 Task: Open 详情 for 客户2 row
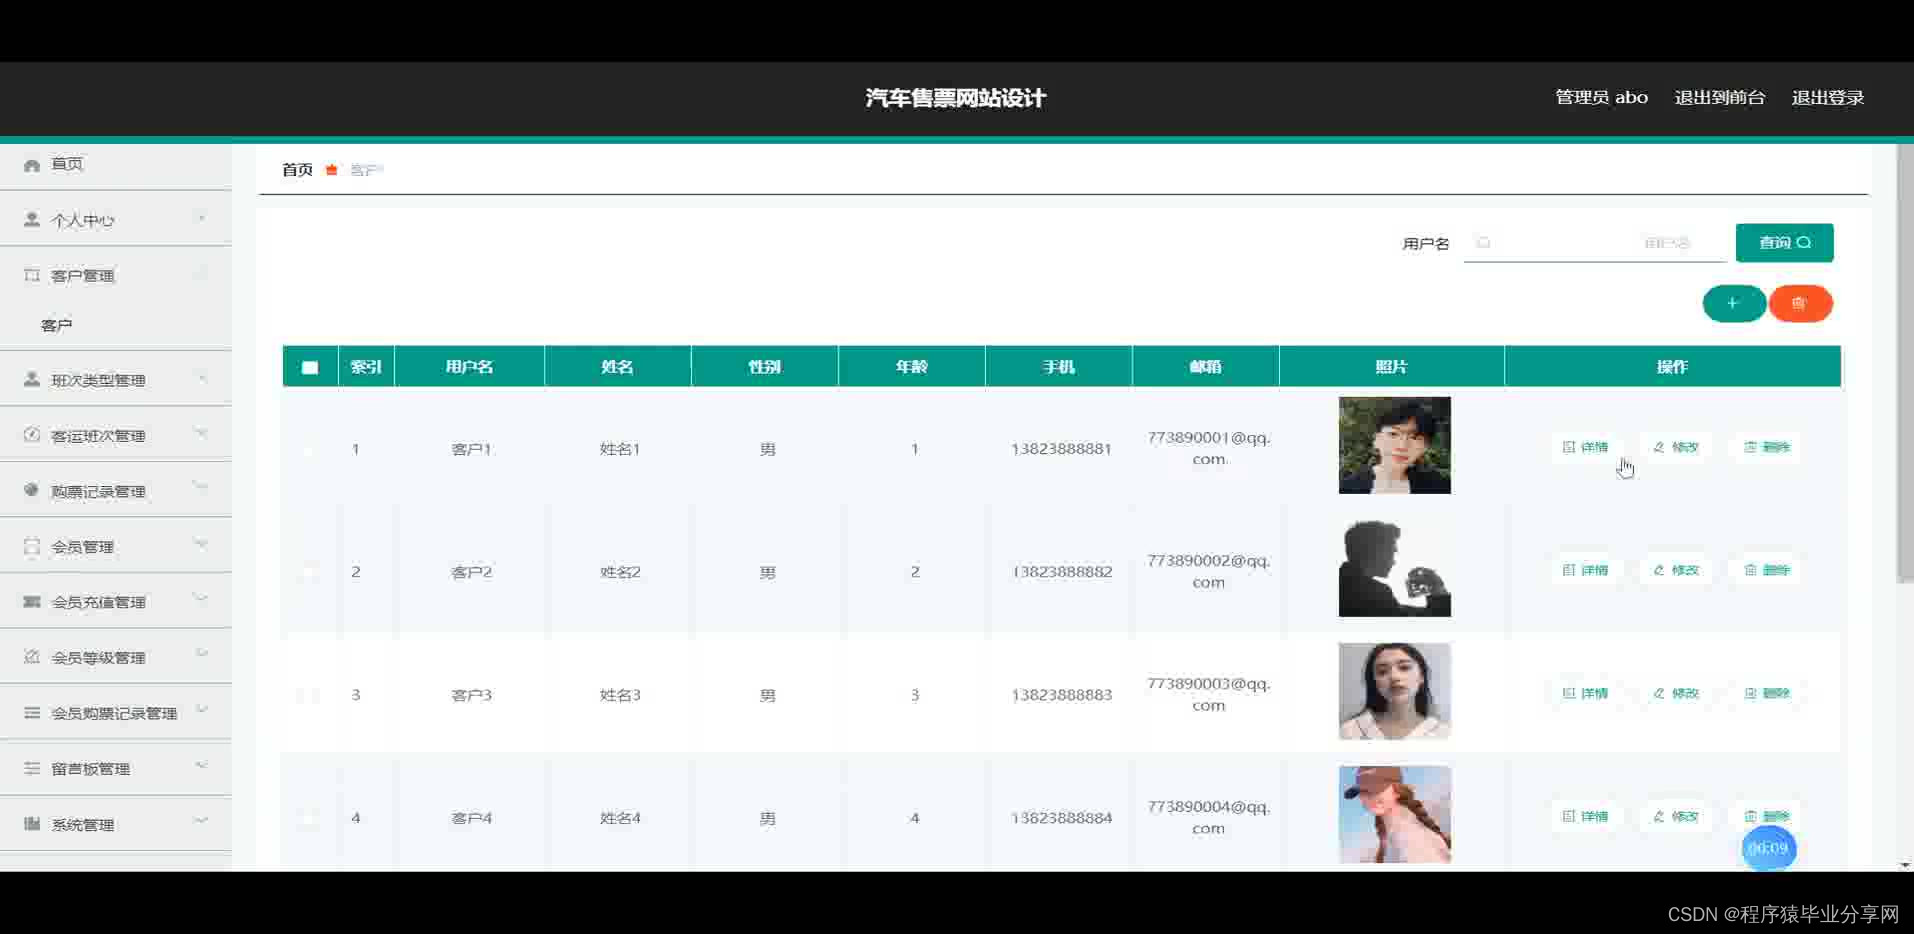coord(1586,570)
